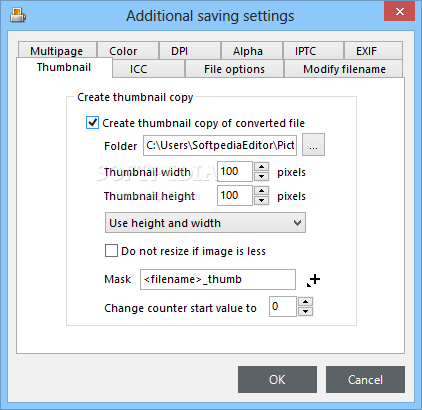Open the Alpha tab
Screen dimensions: 422x410
(252, 51)
